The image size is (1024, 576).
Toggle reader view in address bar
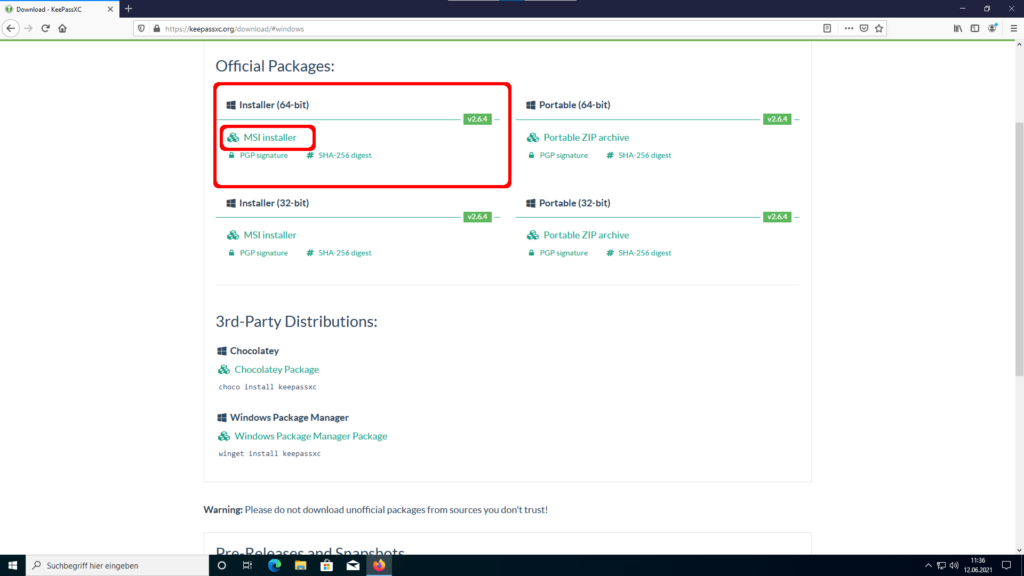pyautogui.click(x=827, y=29)
